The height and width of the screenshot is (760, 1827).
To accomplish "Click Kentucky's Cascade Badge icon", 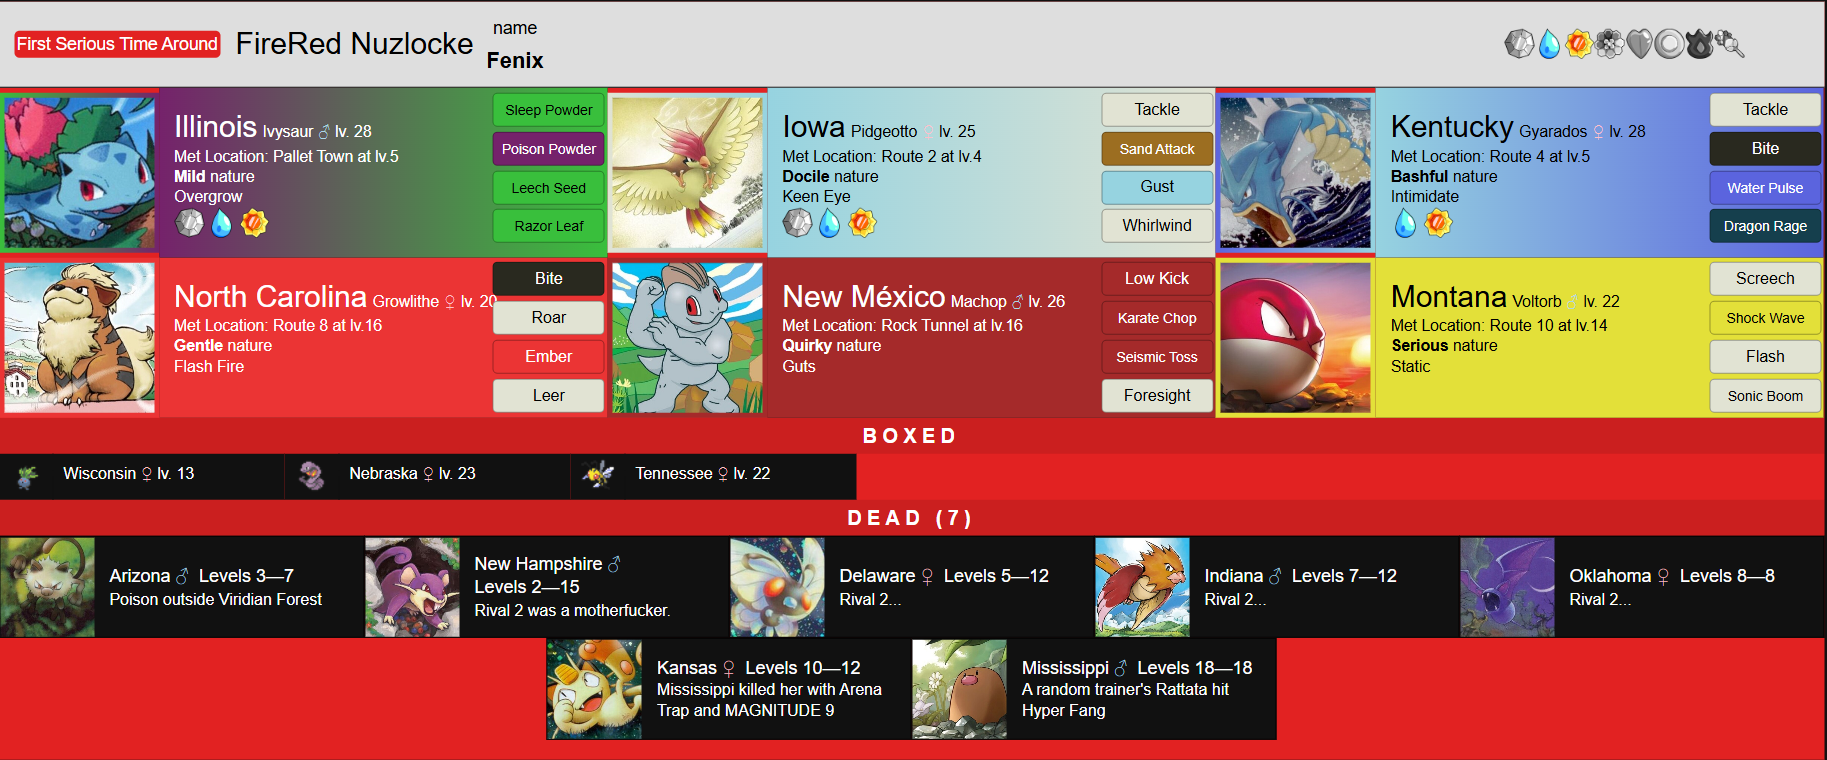I will coord(1405,223).
